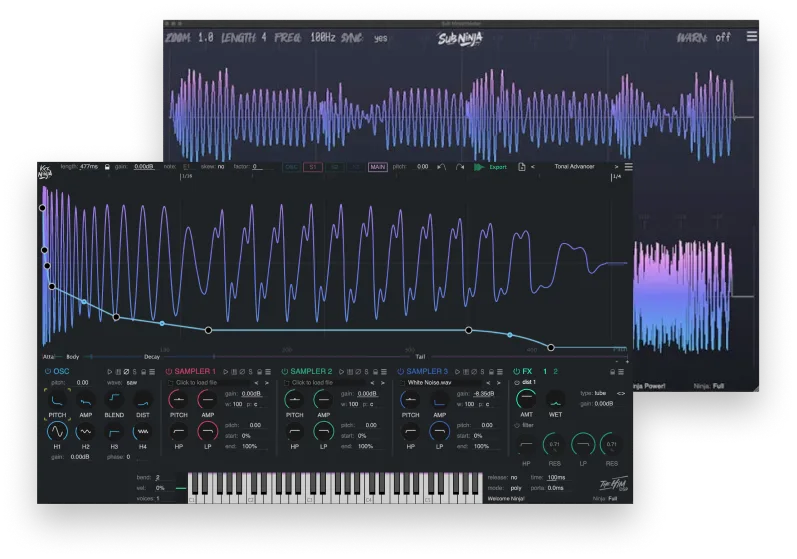Switch to FX tab 2
The width and height of the screenshot is (797, 559).
coord(557,371)
